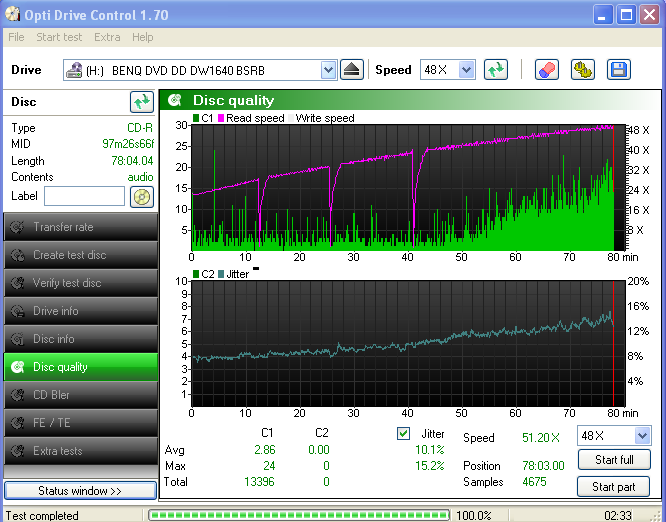Viewport: 666px width, 522px height.
Task: Click the save (floppy disk) icon
Action: 618,70
